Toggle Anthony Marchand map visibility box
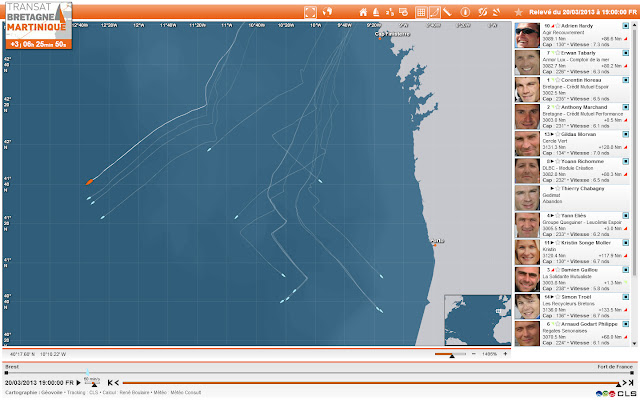Viewport: 640px width, 400px height. click(x=625, y=107)
